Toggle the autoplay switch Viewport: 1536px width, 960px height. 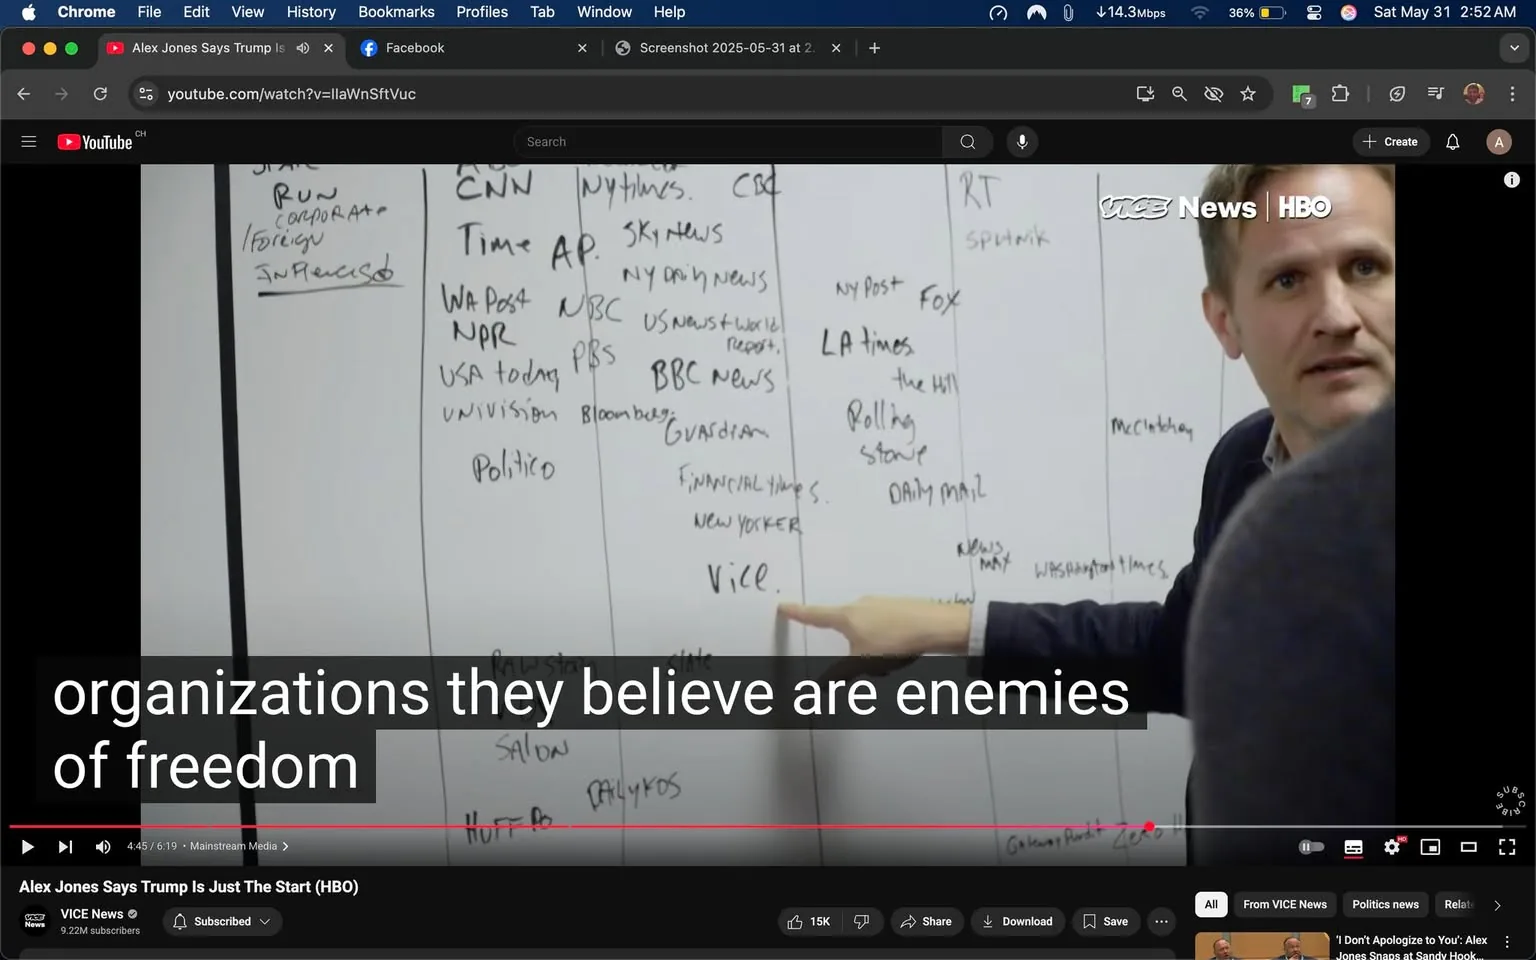[1311, 847]
